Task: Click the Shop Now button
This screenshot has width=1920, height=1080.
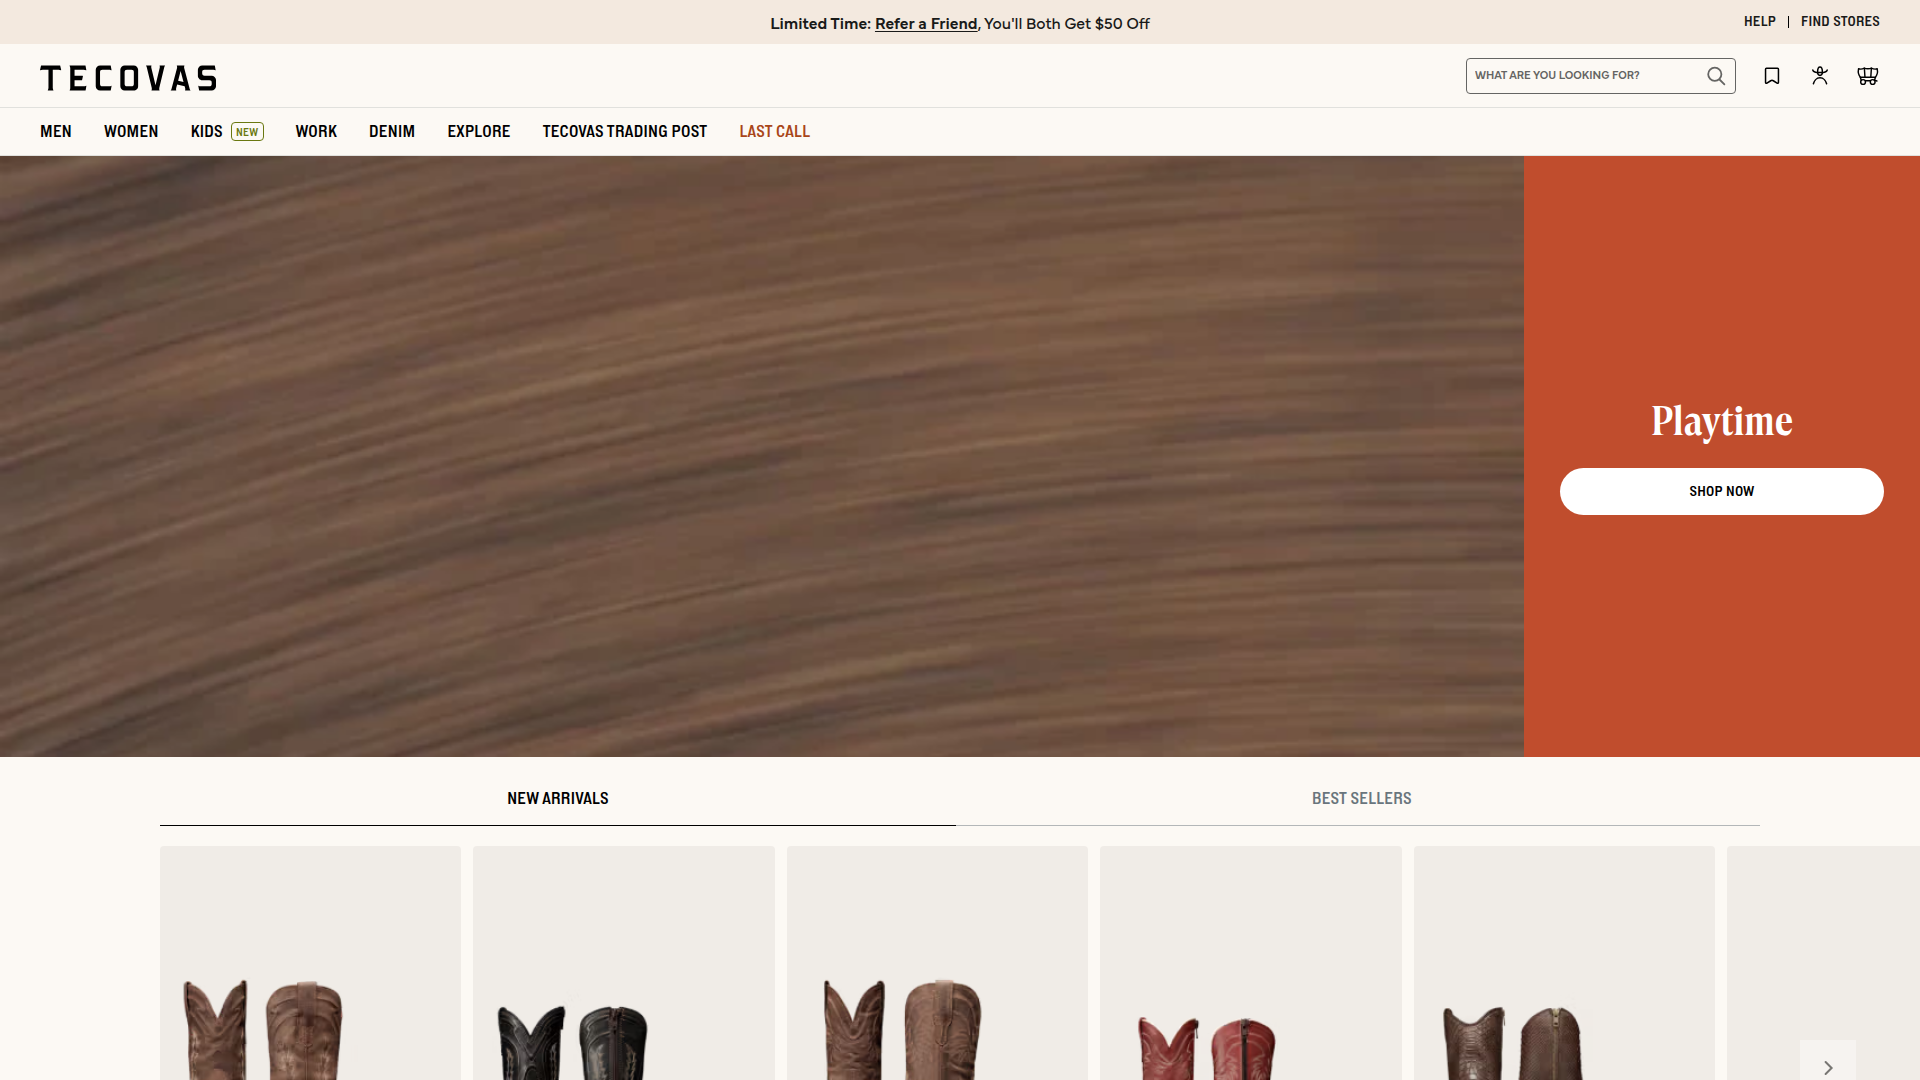Action: pos(1721,491)
